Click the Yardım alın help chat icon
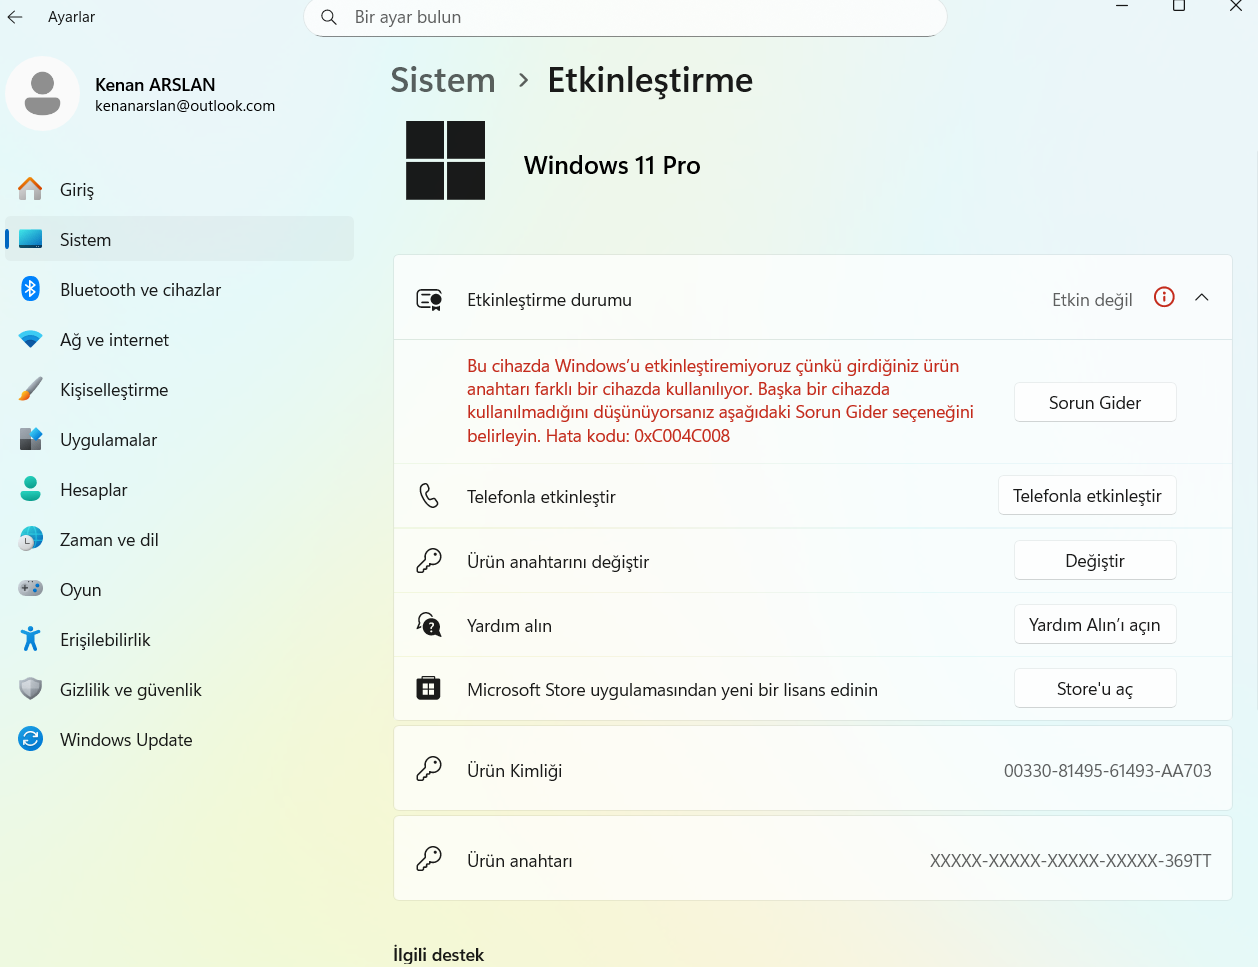 click(x=429, y=625)
